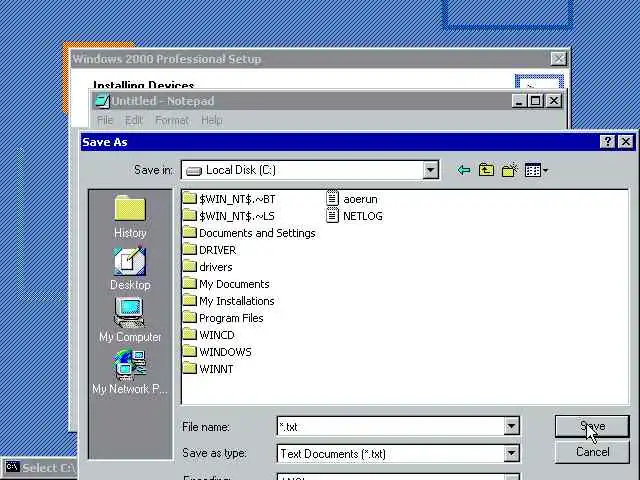Image resolution: width=640 pixels, height=480 pixels.
Task: Open My Network Places shortcut
Action: tap(130, 372)
